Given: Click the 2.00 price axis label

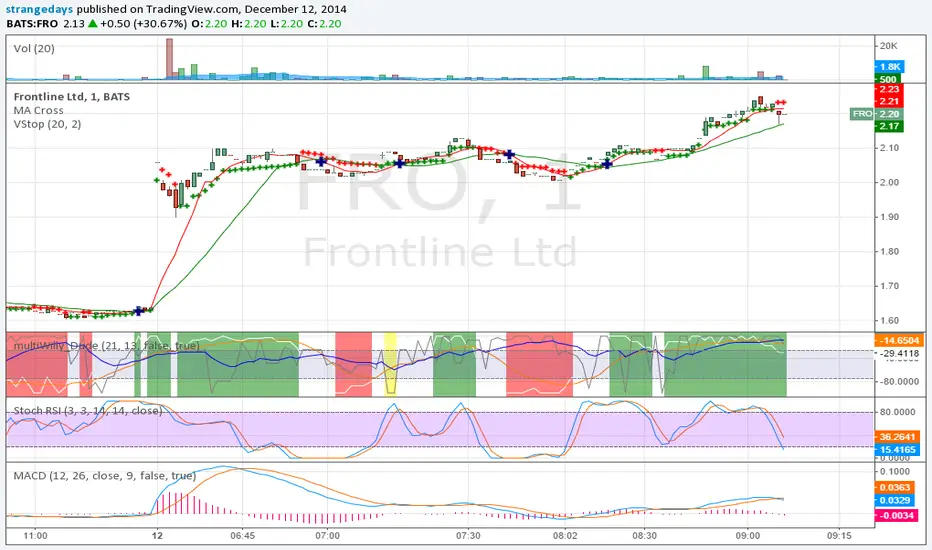Looking at the screenshot, I should 889,182.
